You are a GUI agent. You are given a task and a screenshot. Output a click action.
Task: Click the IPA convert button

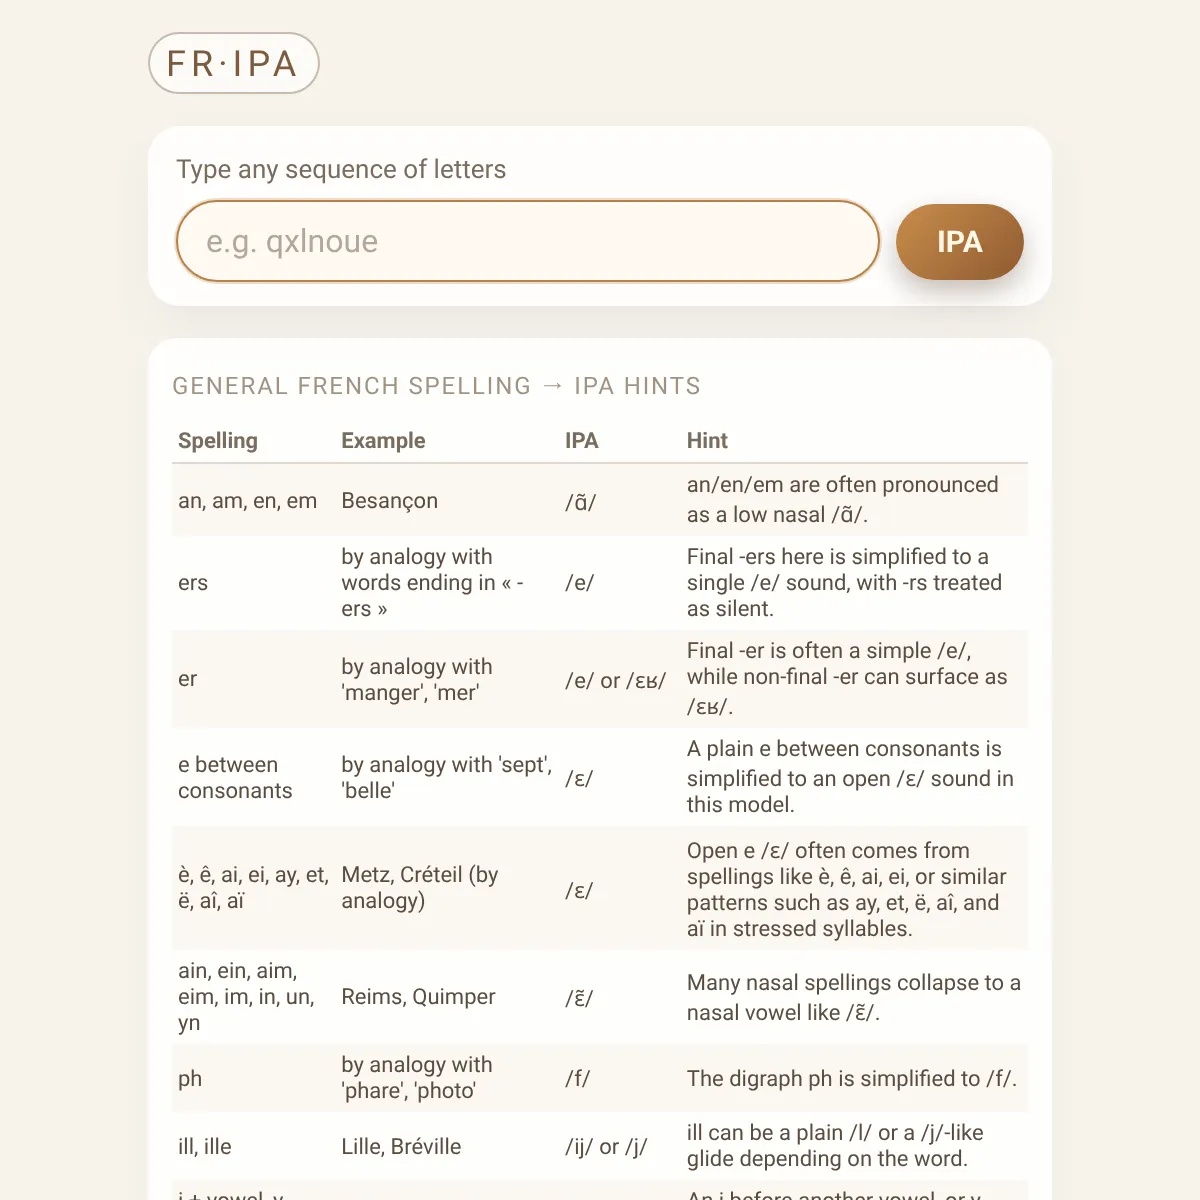point(959,242)
